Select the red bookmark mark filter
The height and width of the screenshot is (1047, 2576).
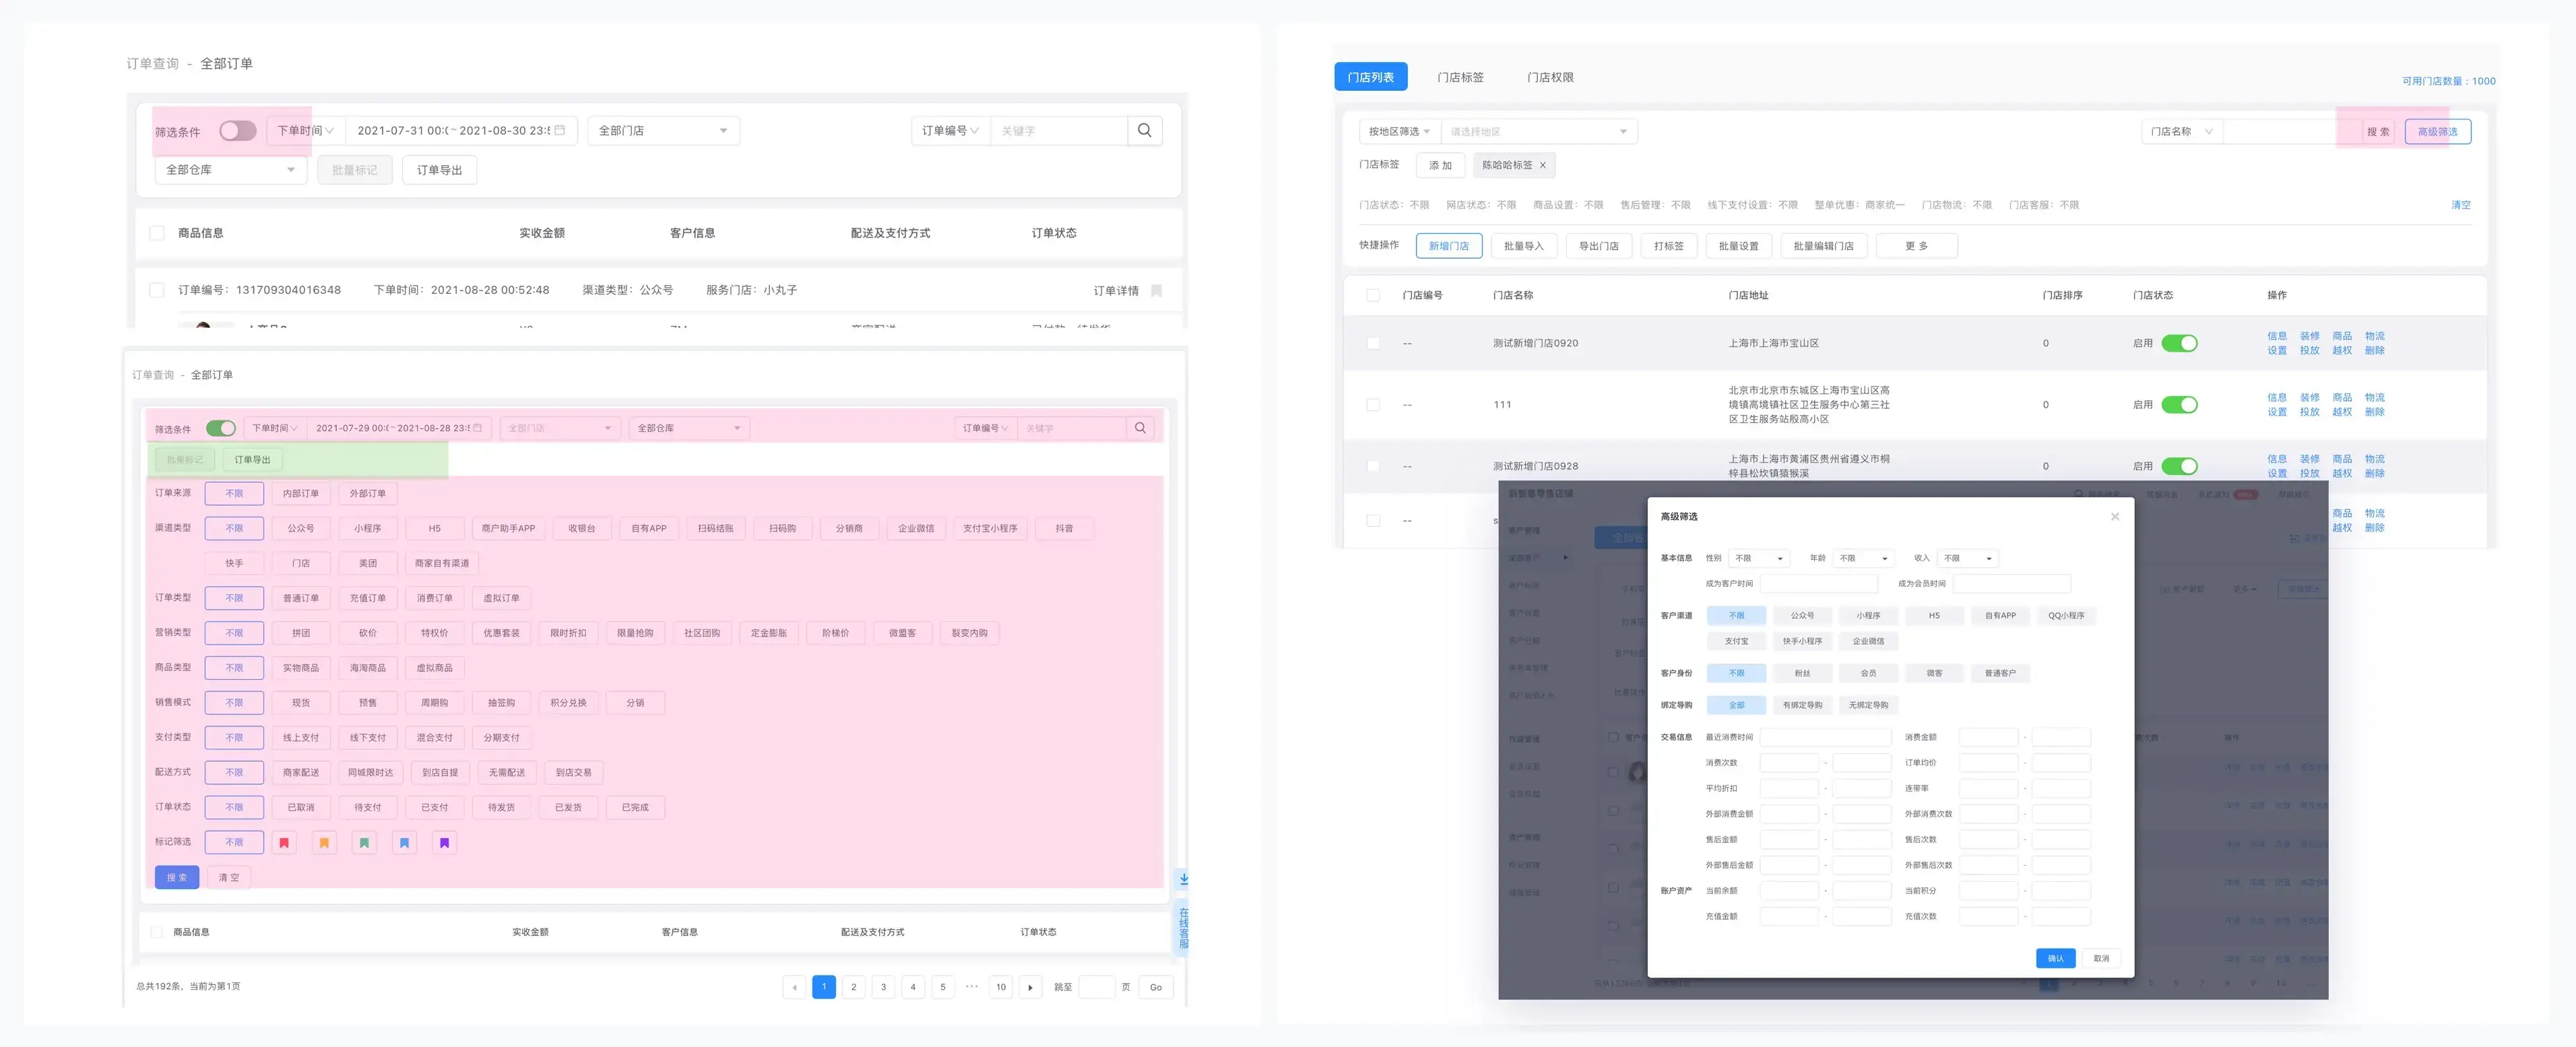coord(284,843)
